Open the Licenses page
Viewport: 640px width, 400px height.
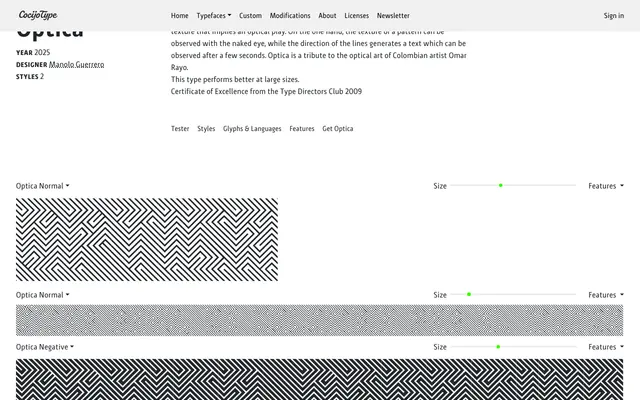(356, 16)
